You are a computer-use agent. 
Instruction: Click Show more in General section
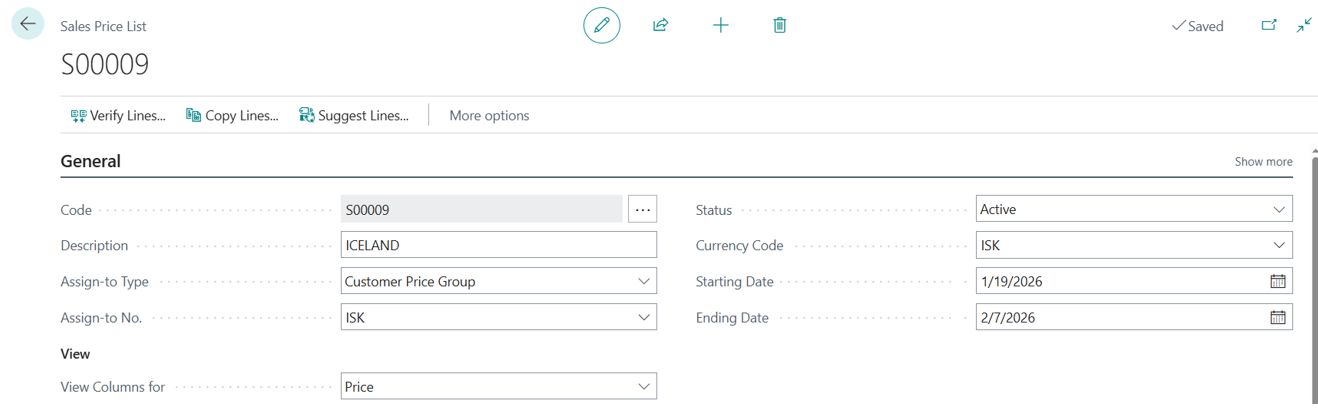click(1263, 162)
